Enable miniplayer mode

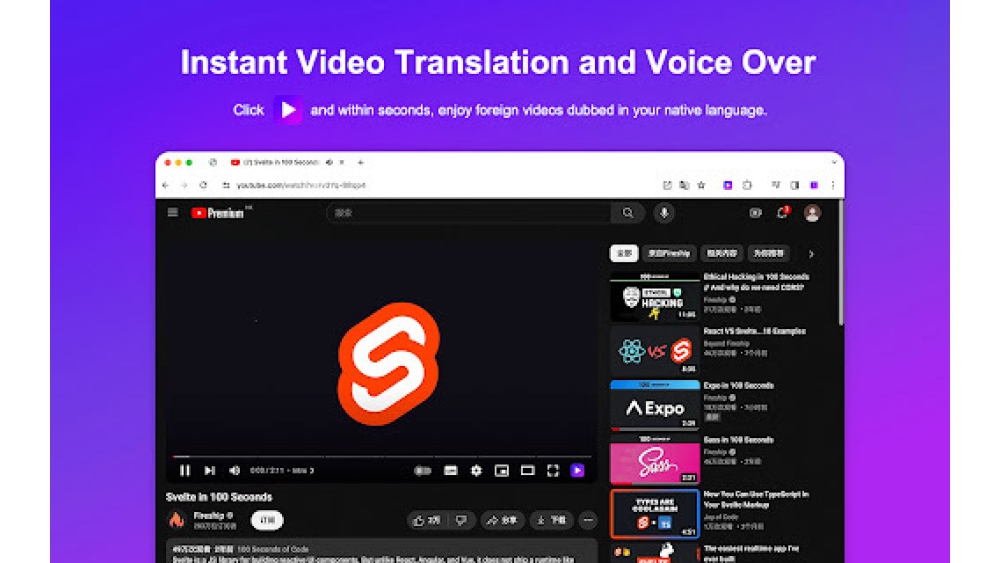point(502,471)
